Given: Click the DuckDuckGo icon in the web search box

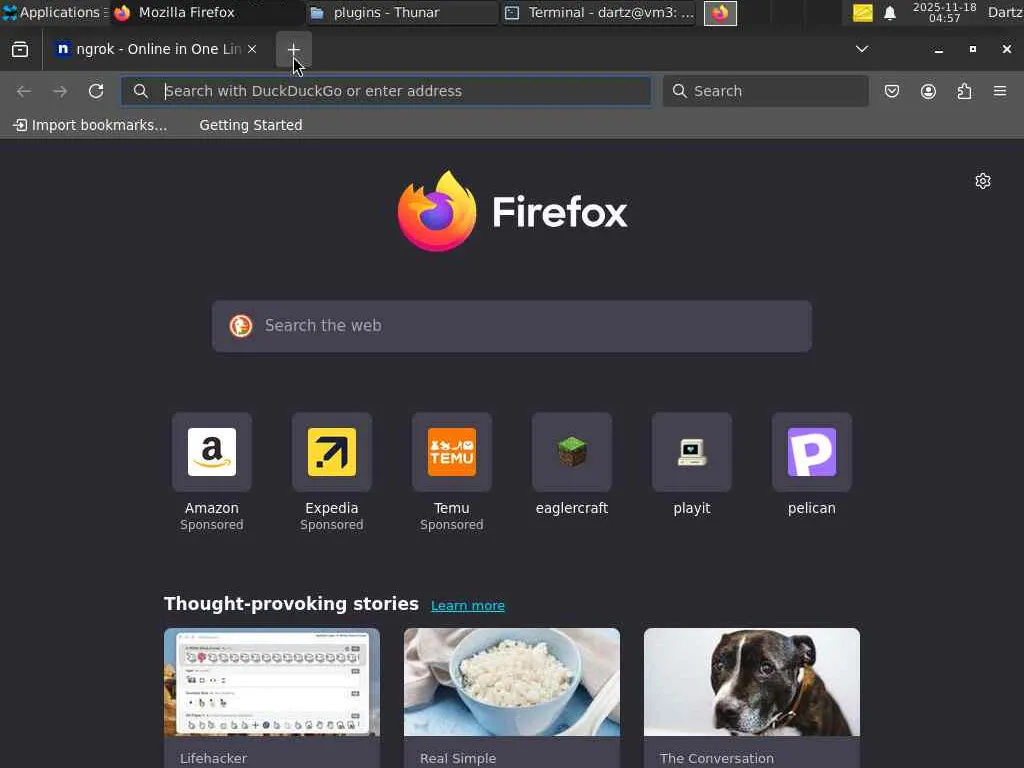Looking at the screenshot, I should tap(241, 325).
